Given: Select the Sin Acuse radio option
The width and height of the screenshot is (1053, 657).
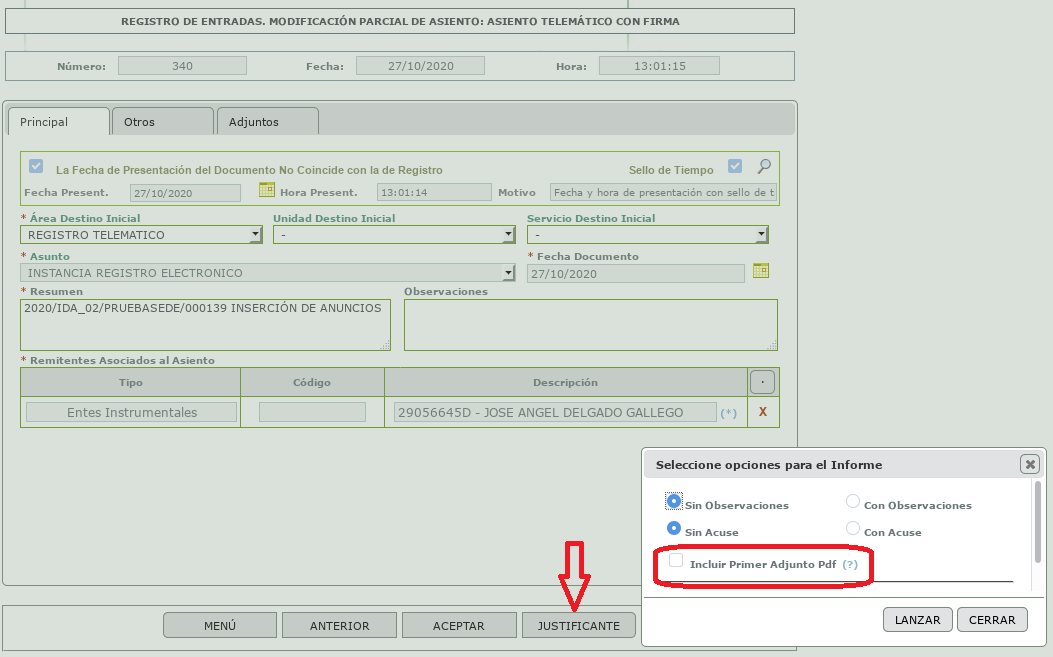Looking at the screenshot, I should (674, 528).
